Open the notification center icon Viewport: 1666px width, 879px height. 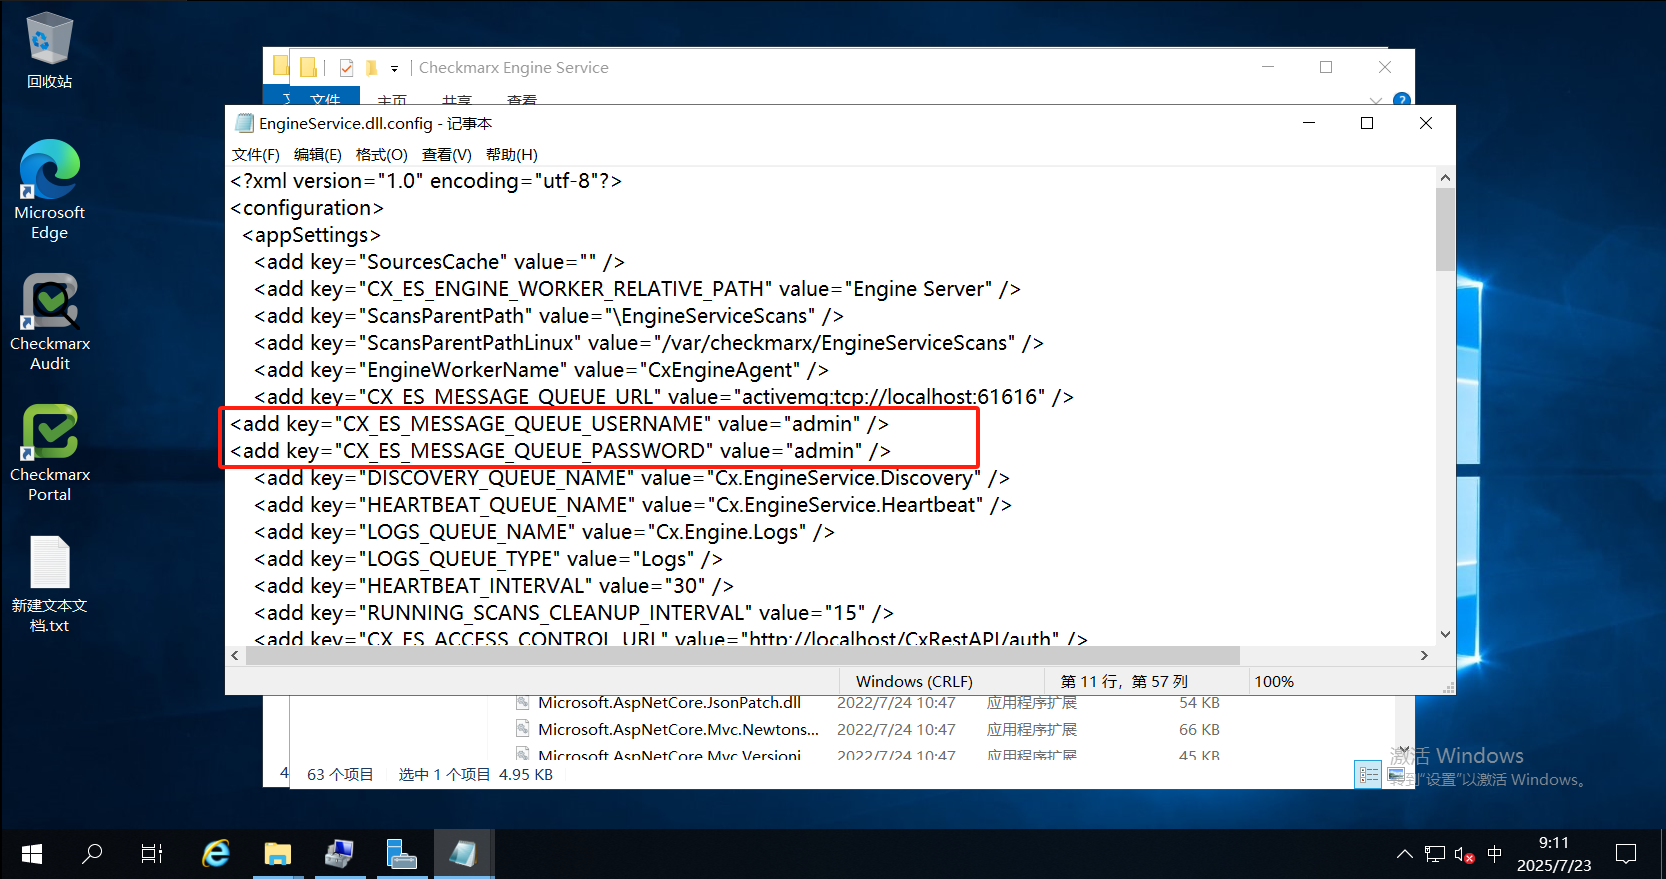(x=1626, y=854)
